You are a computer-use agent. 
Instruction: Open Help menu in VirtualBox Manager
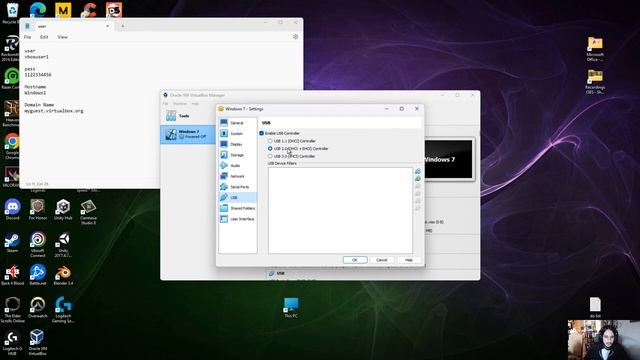point(195,104)
